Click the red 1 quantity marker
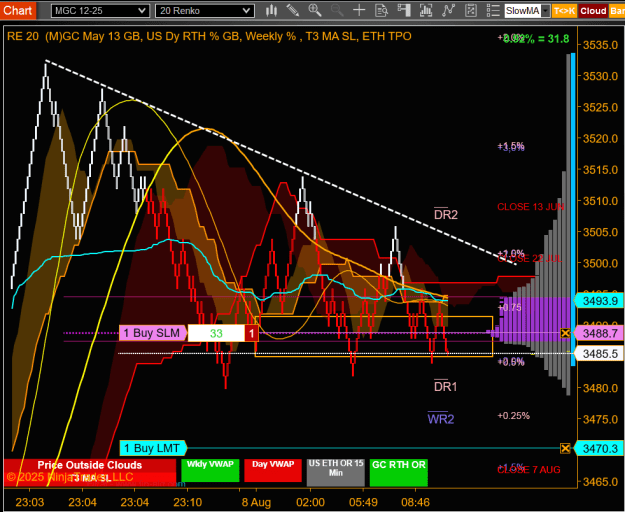This screenshot has width=625, height=512. pos(252,333)
